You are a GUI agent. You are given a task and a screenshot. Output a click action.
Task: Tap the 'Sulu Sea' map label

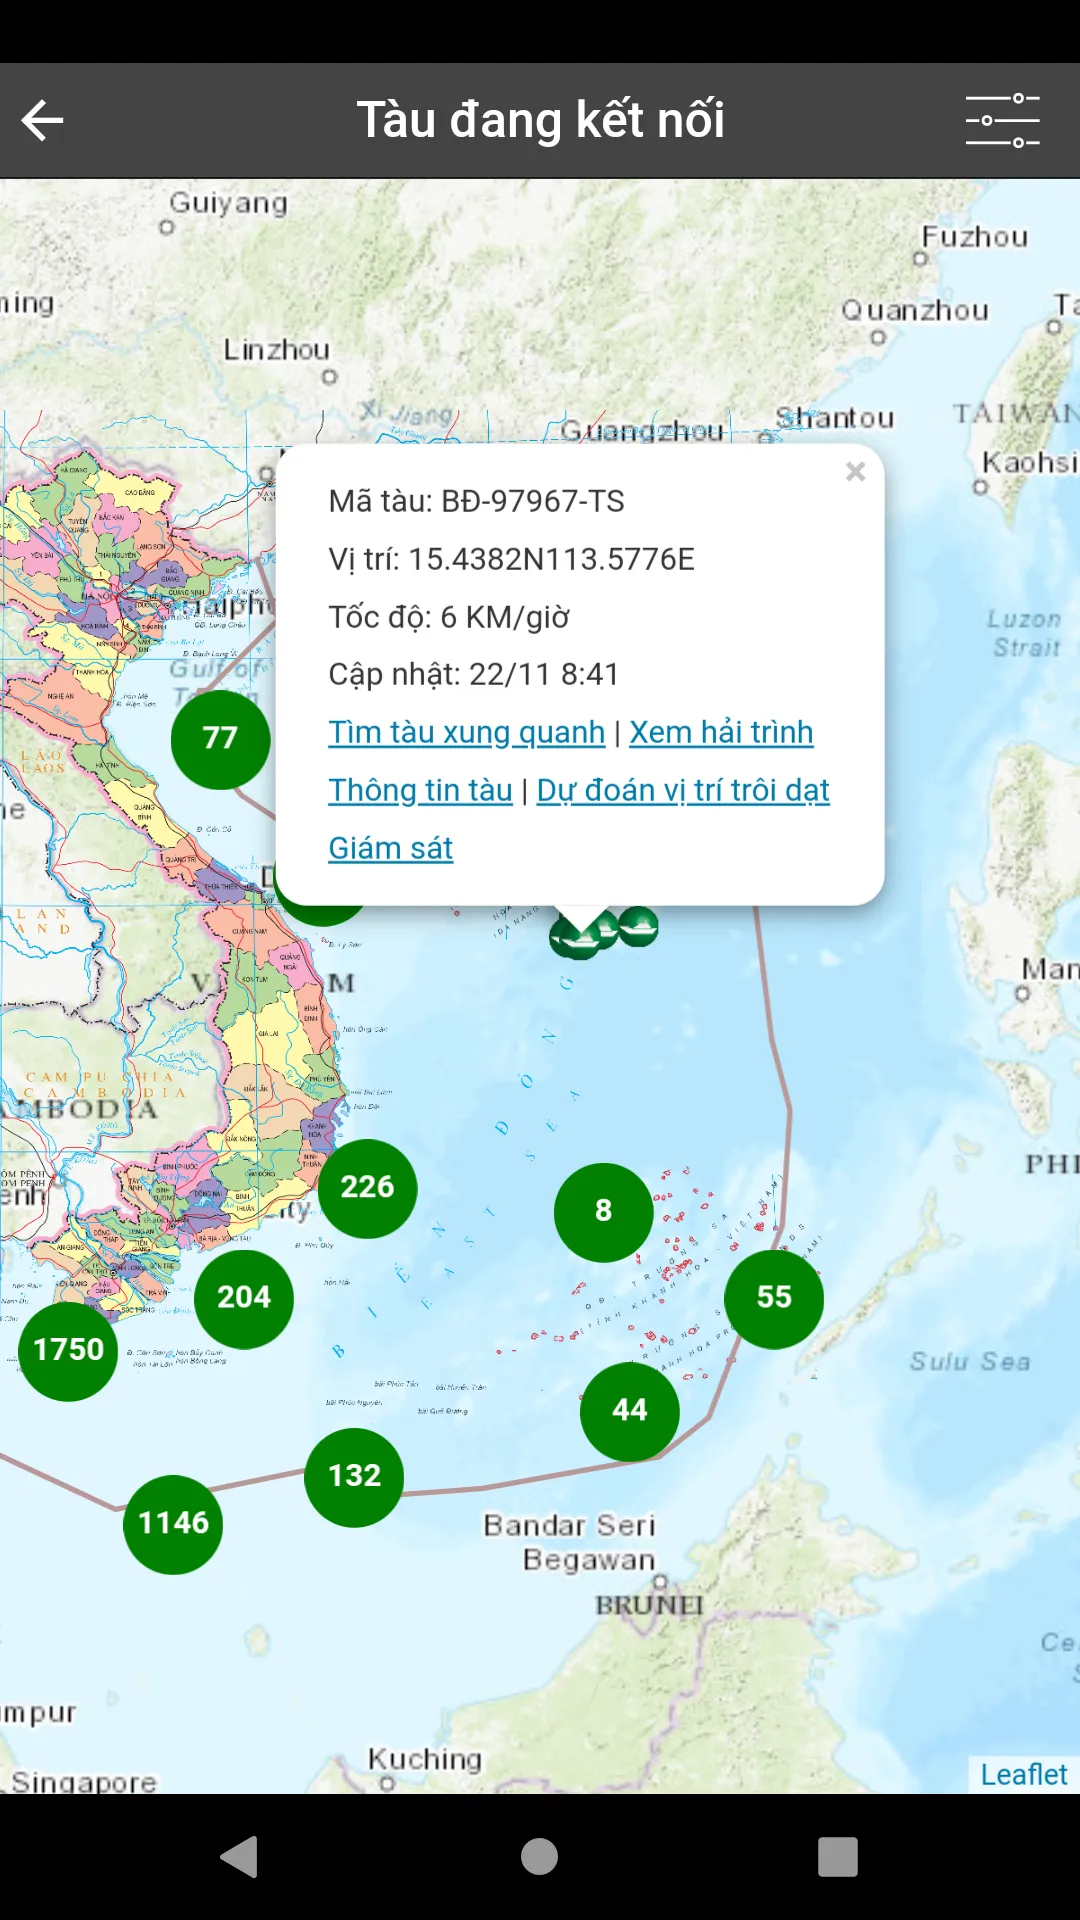[969, 1361]
